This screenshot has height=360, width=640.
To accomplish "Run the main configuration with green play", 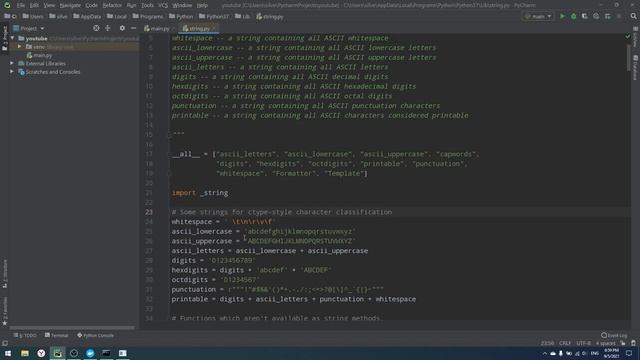I will [x=562, y=16].
